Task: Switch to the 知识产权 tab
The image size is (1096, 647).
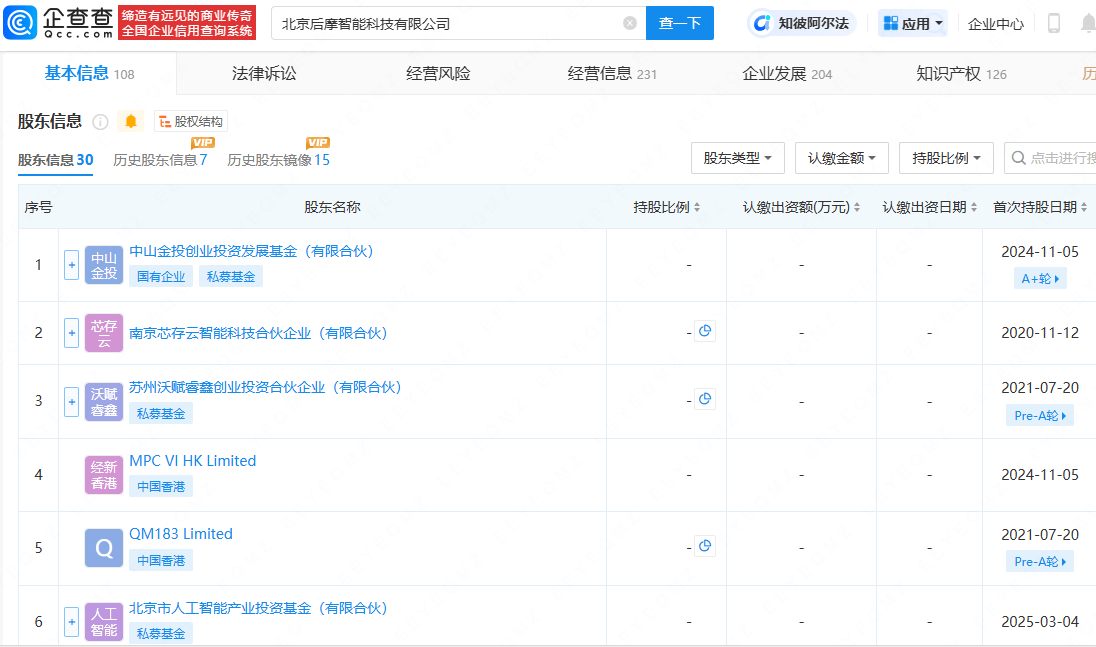Action: [961, 73]
